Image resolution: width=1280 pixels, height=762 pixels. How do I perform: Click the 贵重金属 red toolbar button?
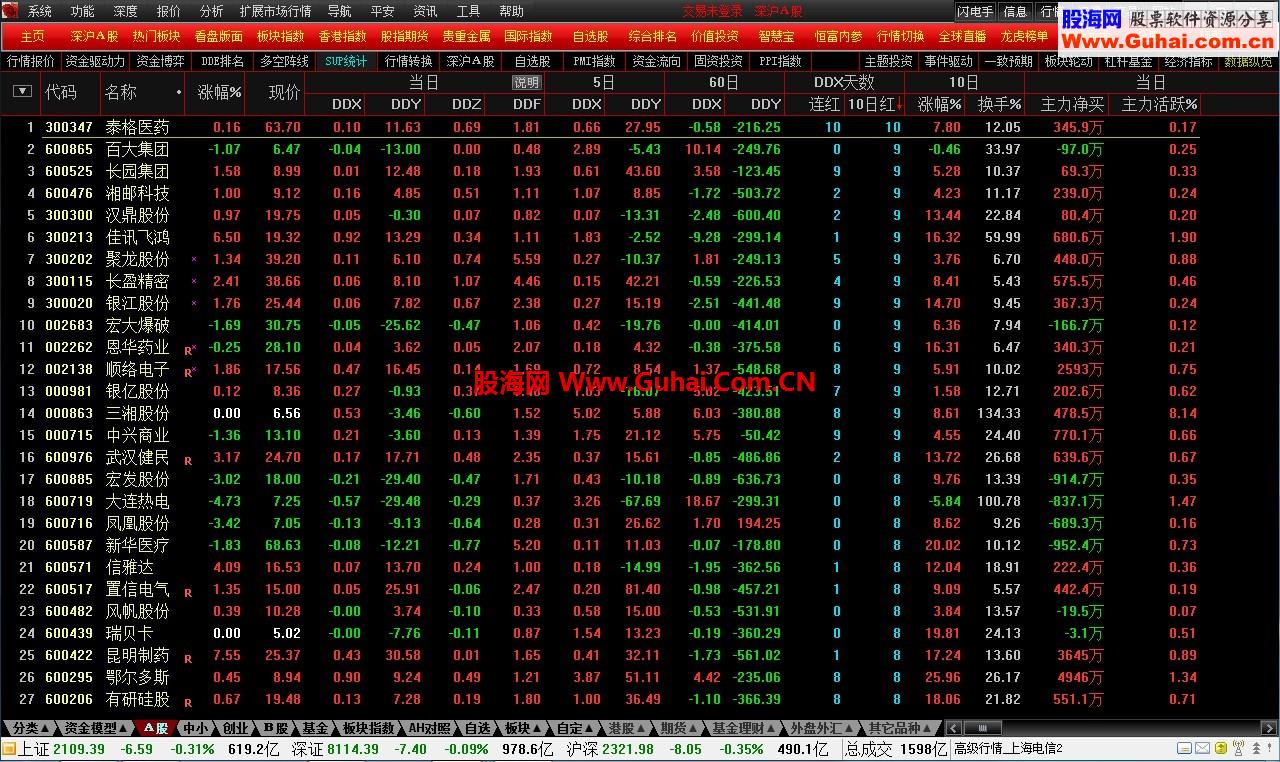coord(467,35)
